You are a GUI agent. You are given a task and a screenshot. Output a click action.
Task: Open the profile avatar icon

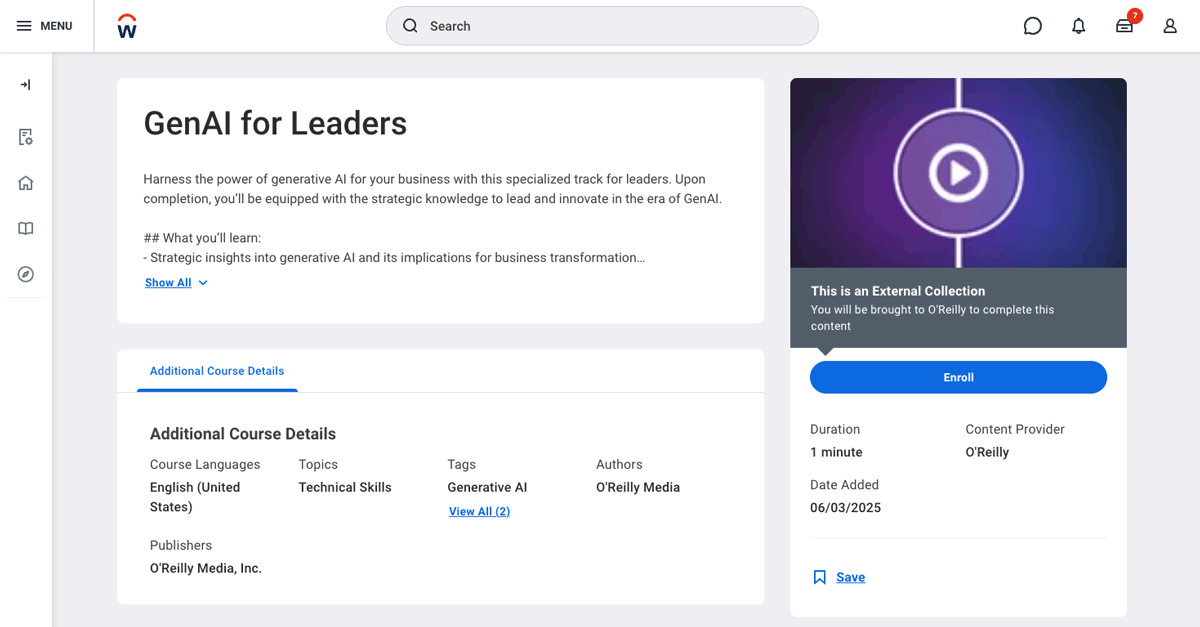click(1170, 26)
